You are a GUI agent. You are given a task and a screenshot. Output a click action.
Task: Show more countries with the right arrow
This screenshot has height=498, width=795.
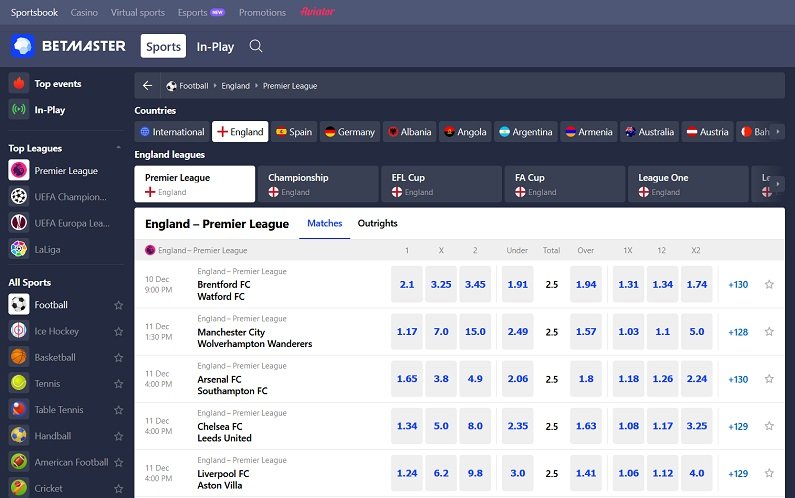(778, 132)
